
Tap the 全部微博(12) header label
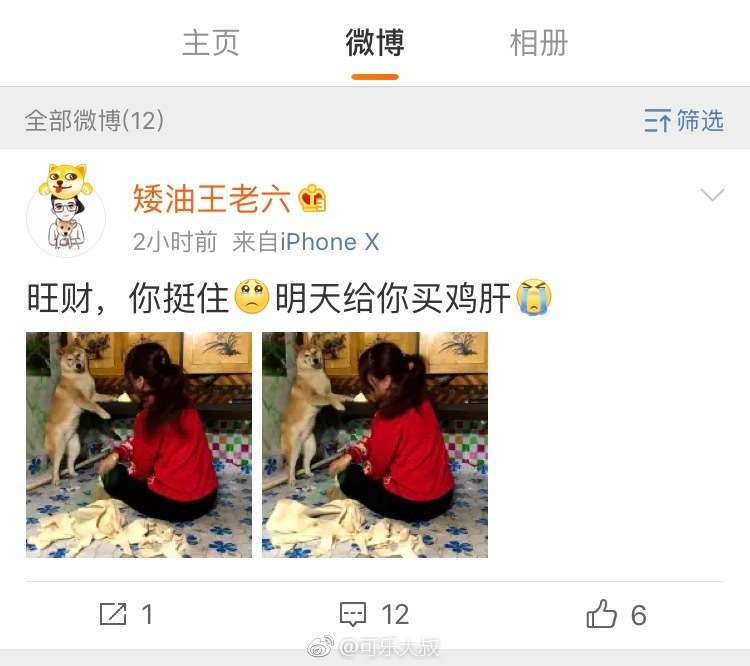(94, 120)
